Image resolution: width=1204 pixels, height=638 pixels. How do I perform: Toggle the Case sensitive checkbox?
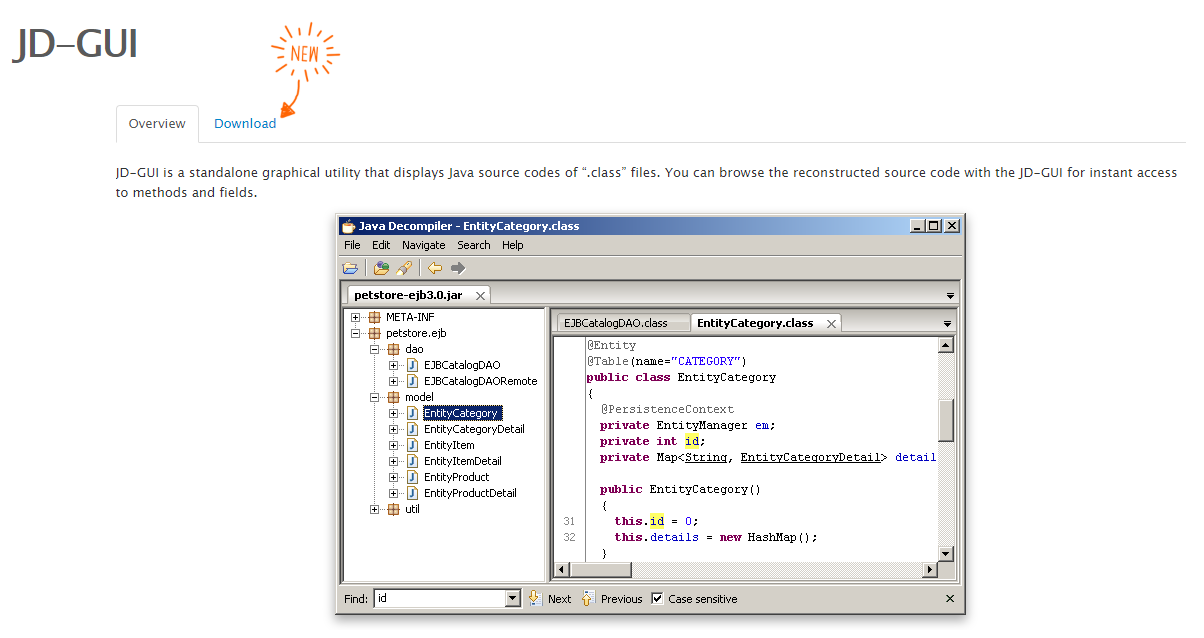click(657, 598)
